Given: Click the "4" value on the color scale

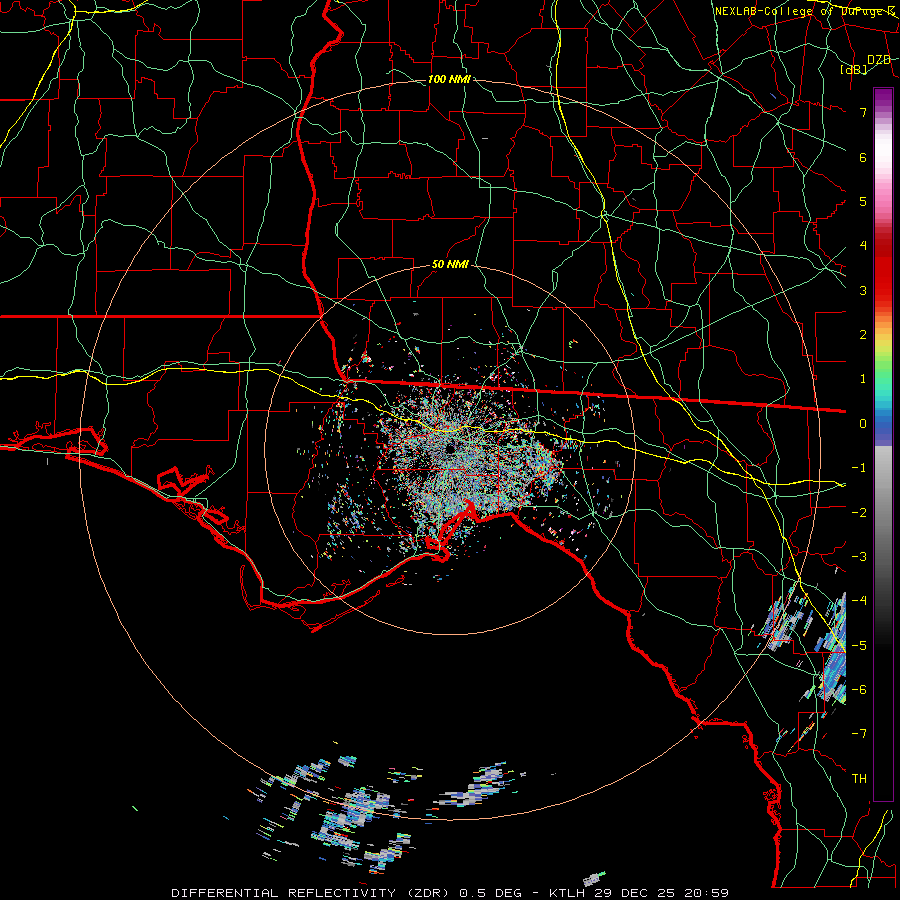Looking at the screenshot, I should (x=863, y=246).
